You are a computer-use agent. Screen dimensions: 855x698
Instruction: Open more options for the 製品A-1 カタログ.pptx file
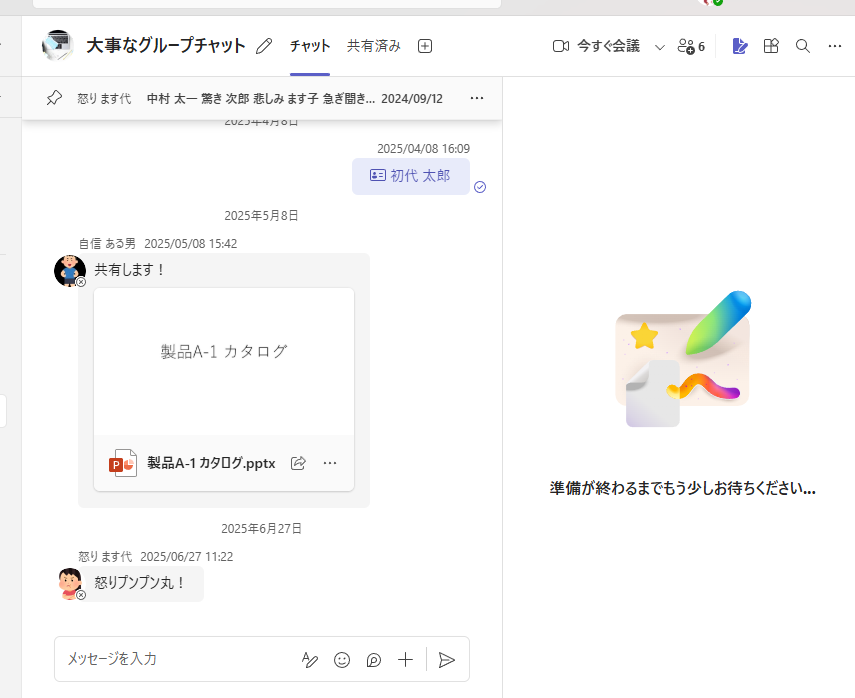[x=330, y=463]
